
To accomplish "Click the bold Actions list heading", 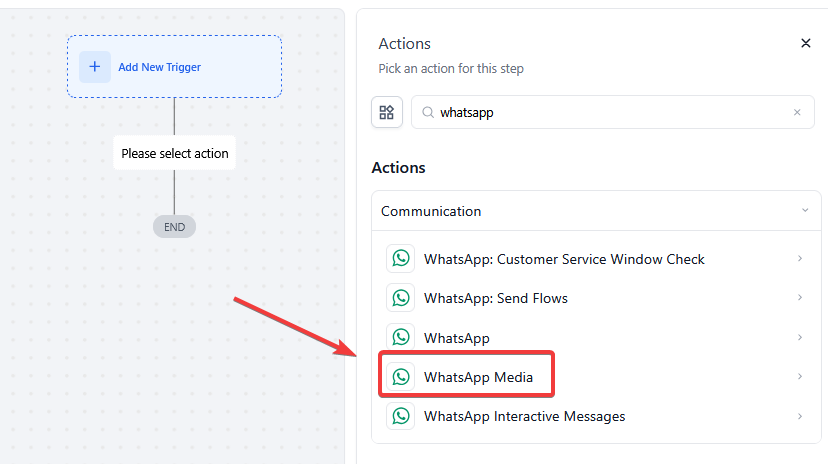I will click(x=398, y=167).
